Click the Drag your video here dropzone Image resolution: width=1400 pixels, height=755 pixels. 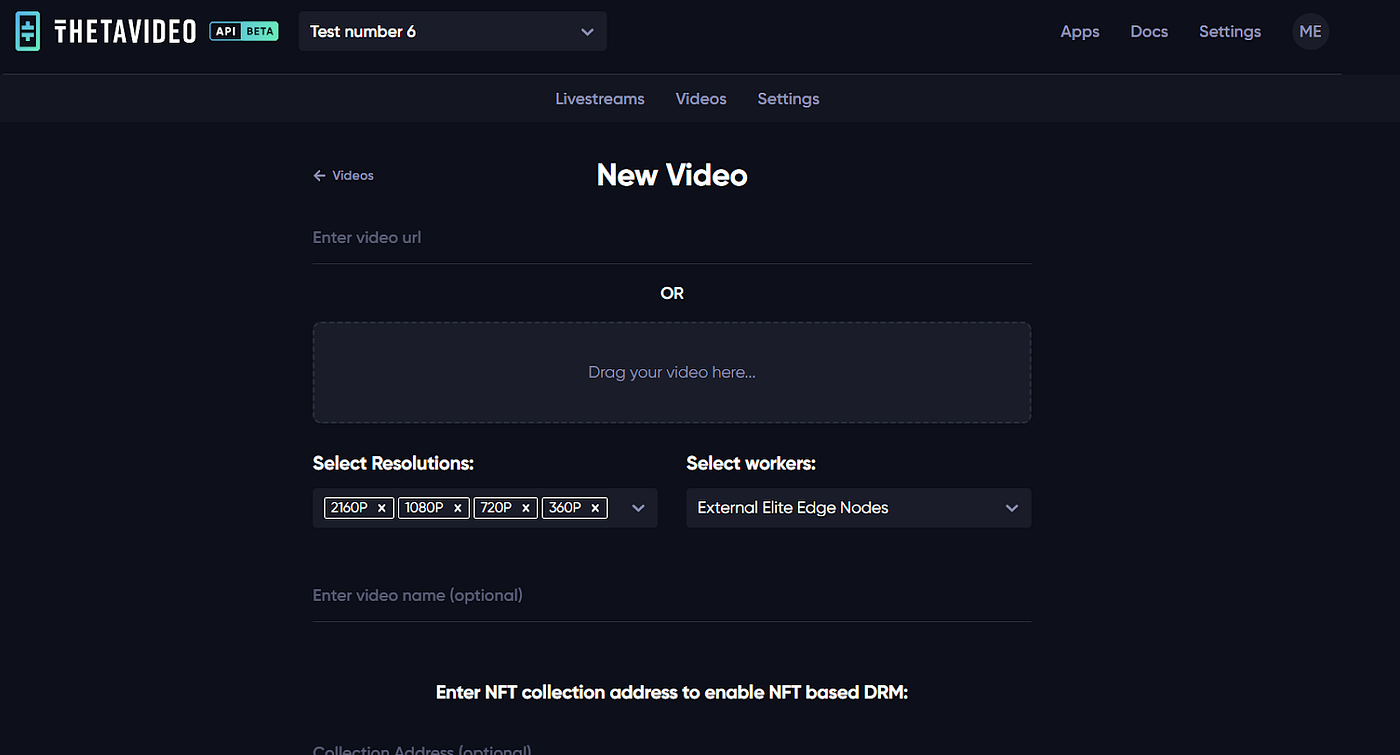pyautogui.click(x=672, y=372)
